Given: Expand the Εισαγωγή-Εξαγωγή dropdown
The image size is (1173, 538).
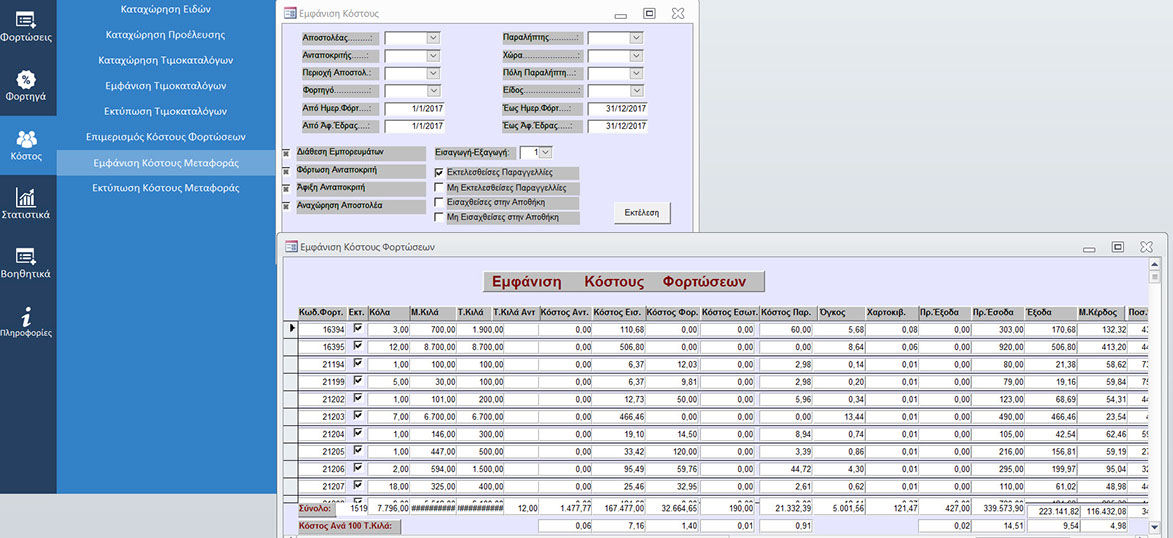Looking at the screenshot, I should (x=545, y=153).
